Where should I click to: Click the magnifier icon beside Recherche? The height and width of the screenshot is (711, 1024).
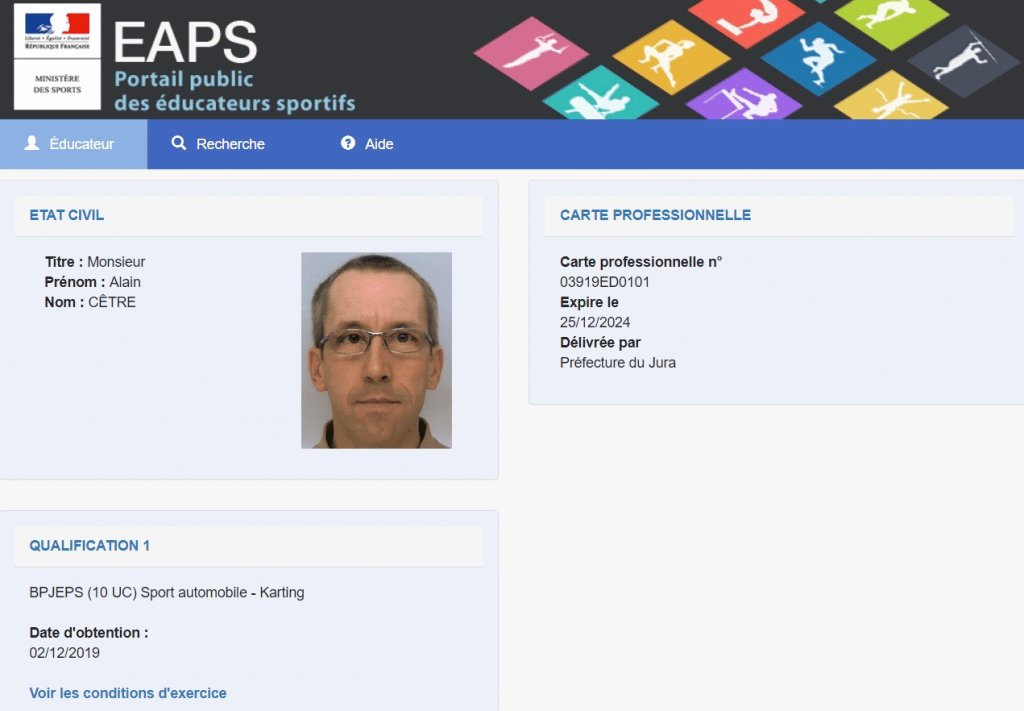coord(179,144)
